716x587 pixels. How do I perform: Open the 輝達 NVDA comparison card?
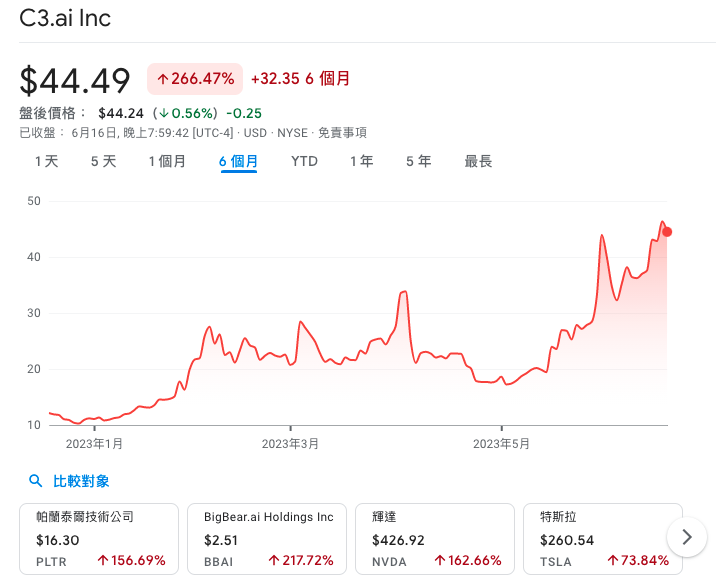click(435, 539)
